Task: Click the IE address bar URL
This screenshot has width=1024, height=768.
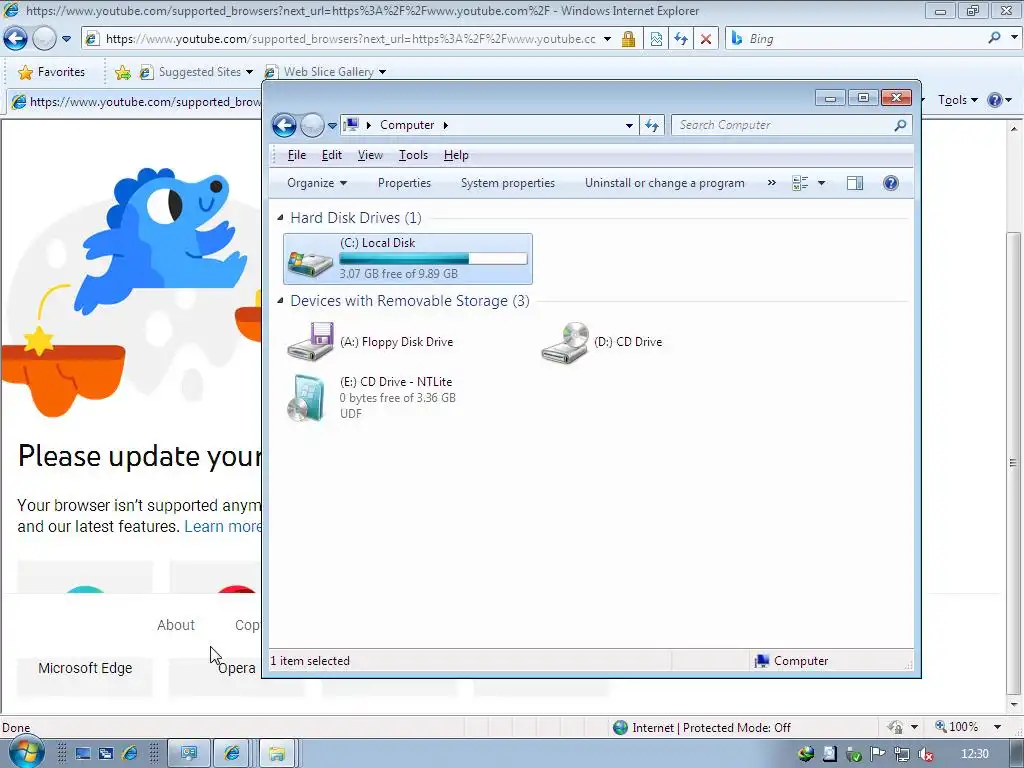Action: (351, 39)
